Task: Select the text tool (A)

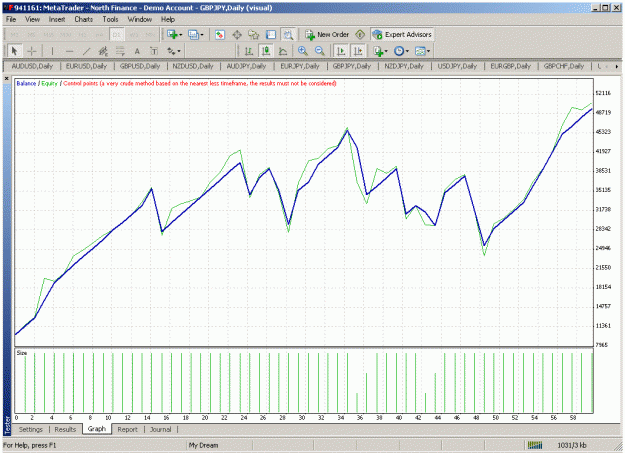Action: 137,51
